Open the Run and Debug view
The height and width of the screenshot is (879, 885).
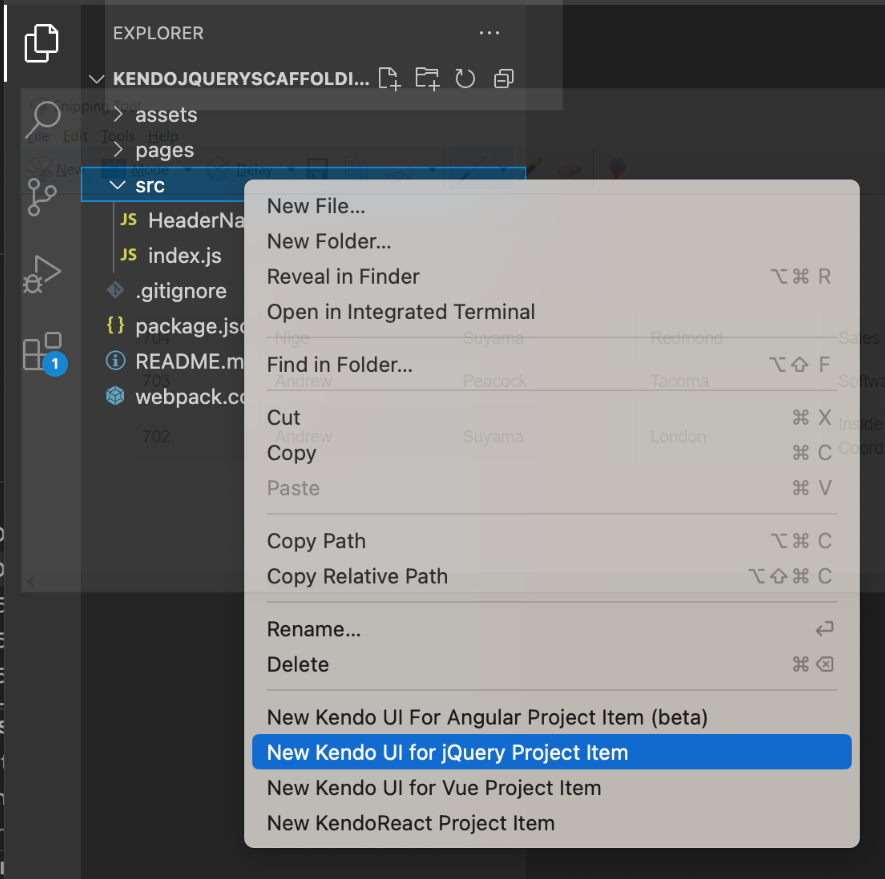pyautogui.click(x=41, y=272)
